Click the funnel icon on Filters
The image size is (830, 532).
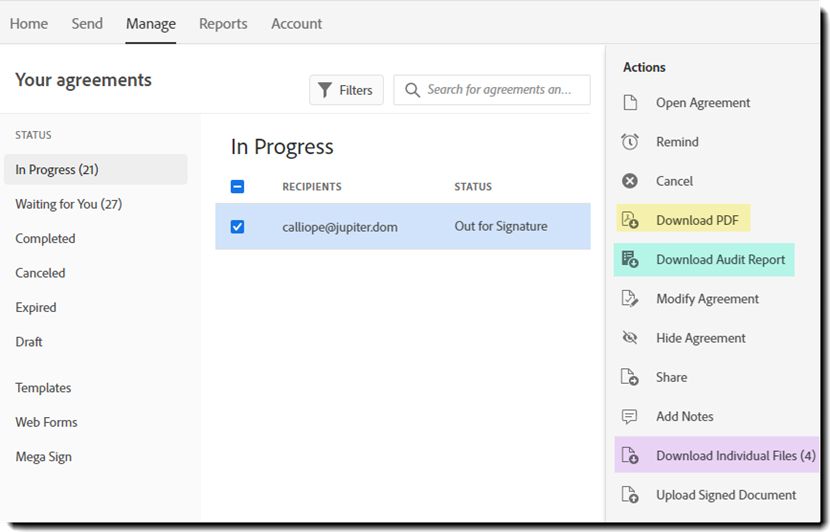point(325,90)
